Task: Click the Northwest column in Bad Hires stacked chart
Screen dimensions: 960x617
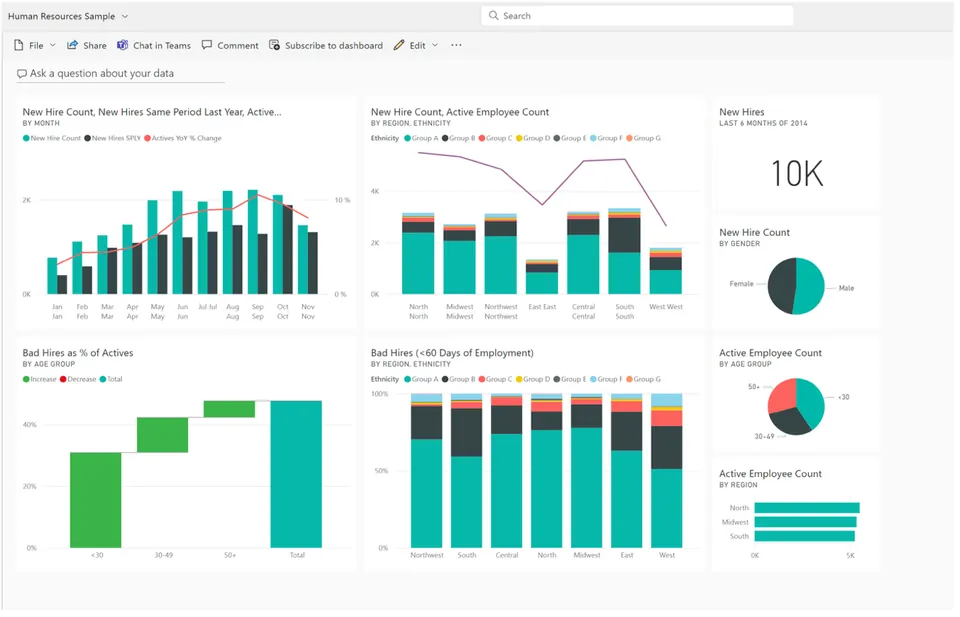Action: click(x=426, y=471)
